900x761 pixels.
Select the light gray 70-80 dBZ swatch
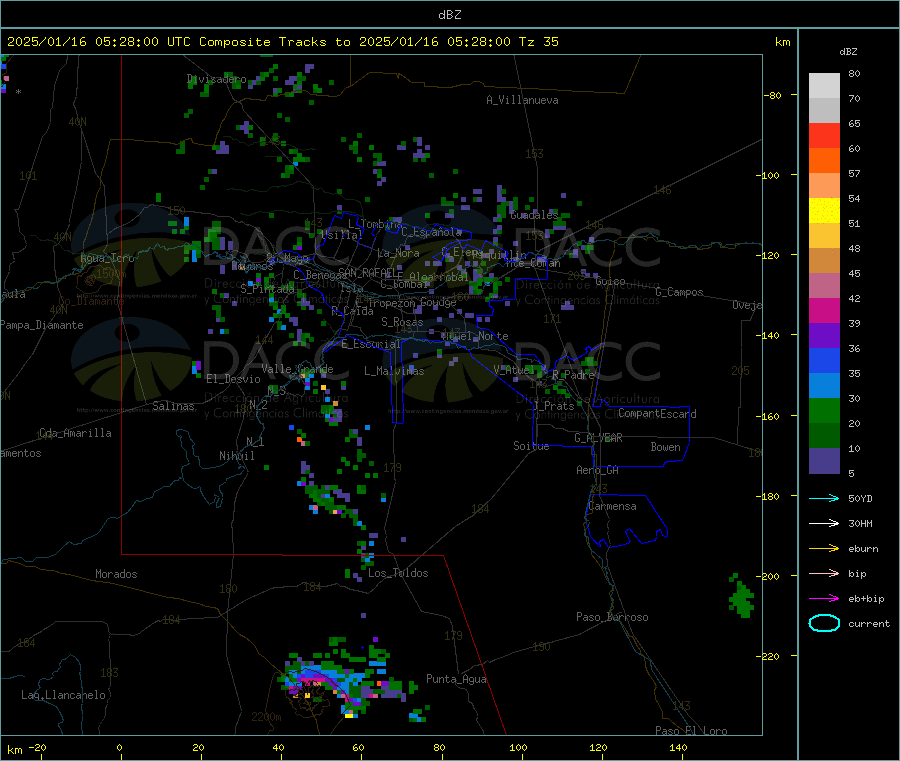point(824,86)
